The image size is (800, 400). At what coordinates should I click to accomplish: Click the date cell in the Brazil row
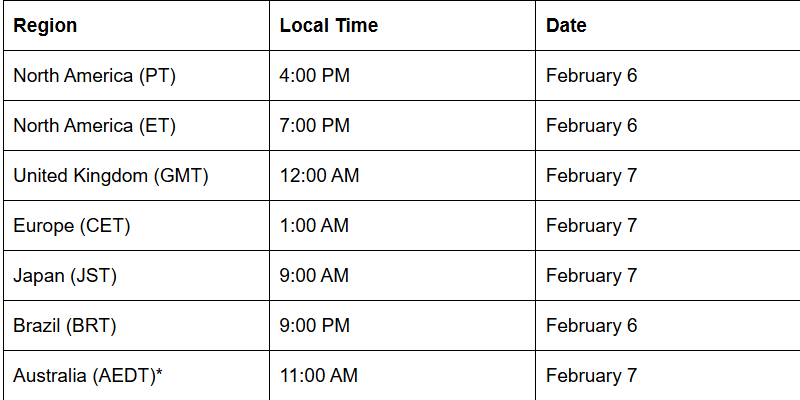591,326
